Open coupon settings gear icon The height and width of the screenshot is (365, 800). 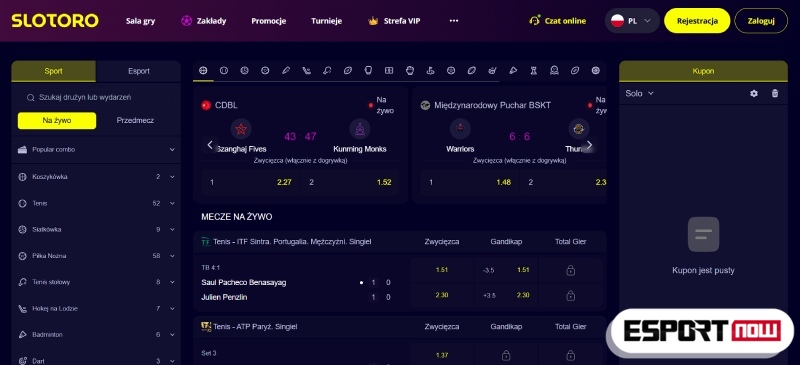[754, 93]
